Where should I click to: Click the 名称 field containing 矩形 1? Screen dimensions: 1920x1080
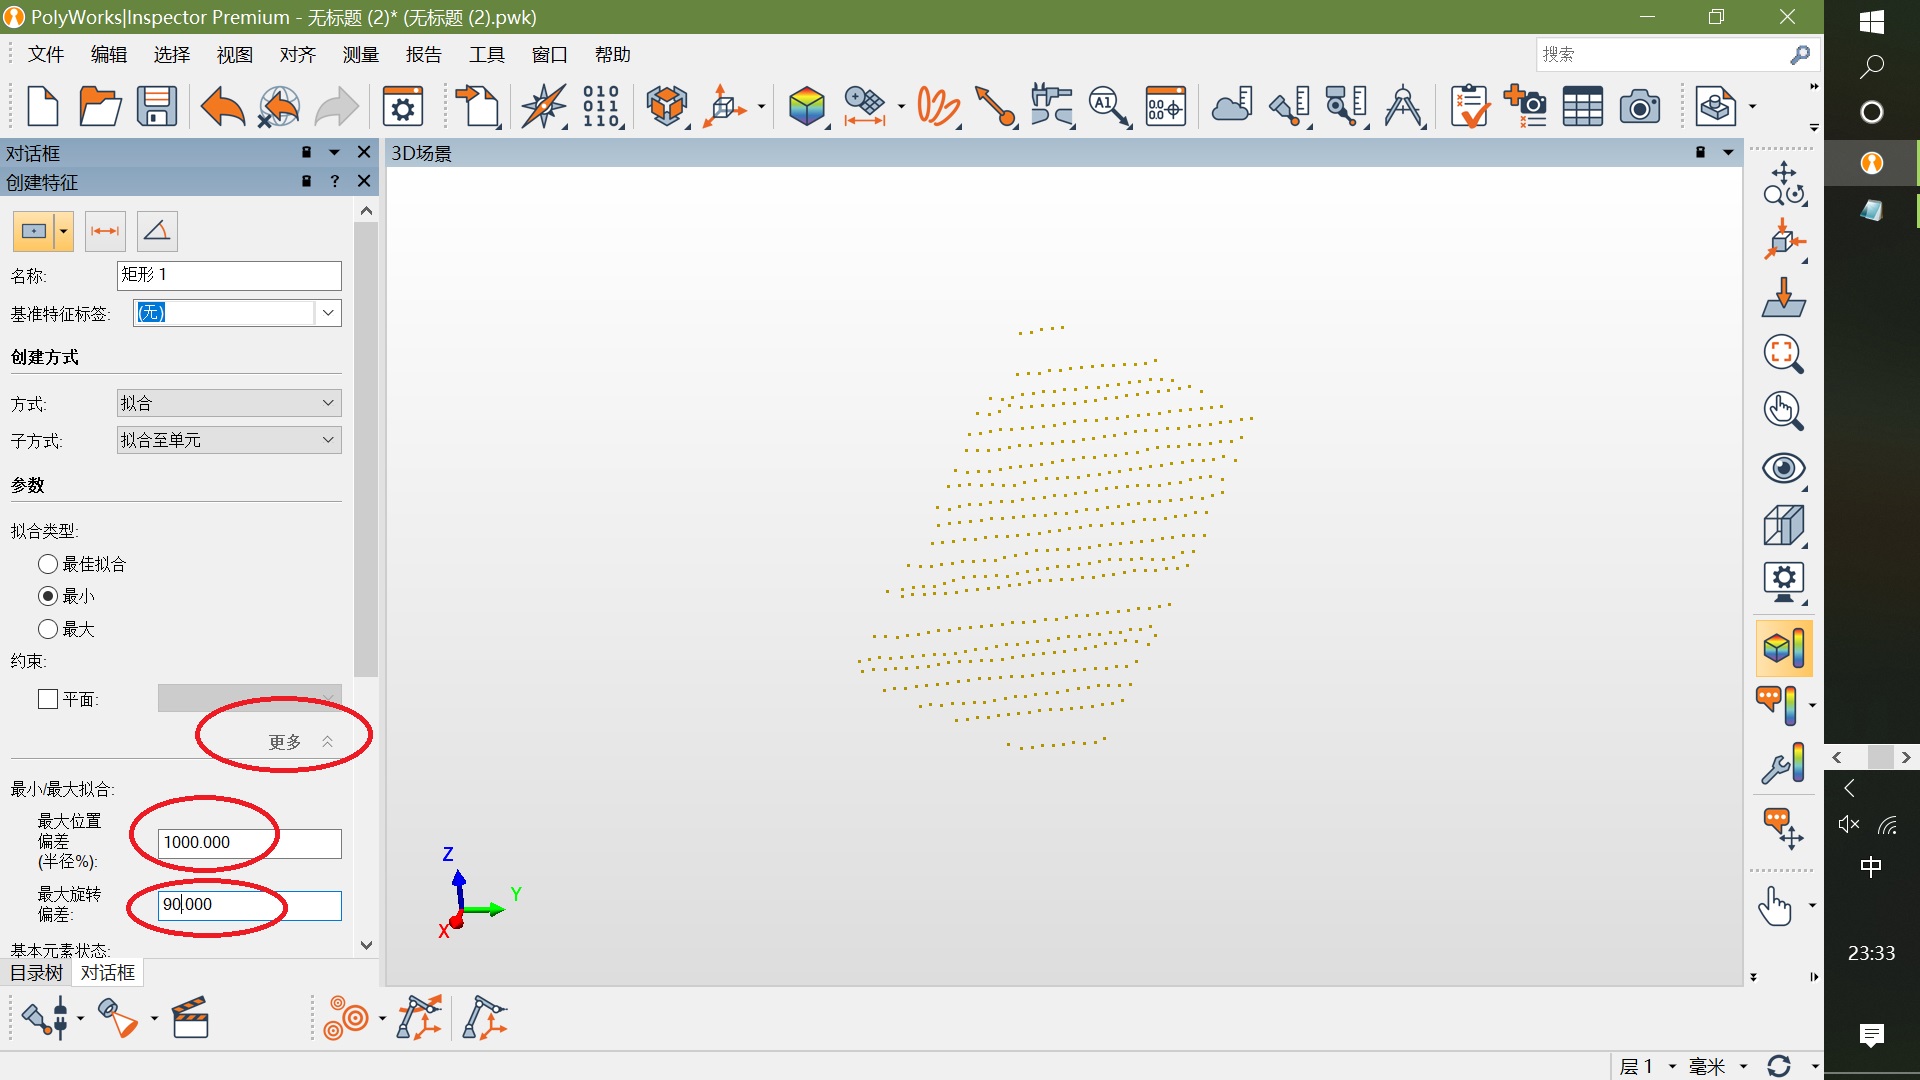[x=229, y=275]
